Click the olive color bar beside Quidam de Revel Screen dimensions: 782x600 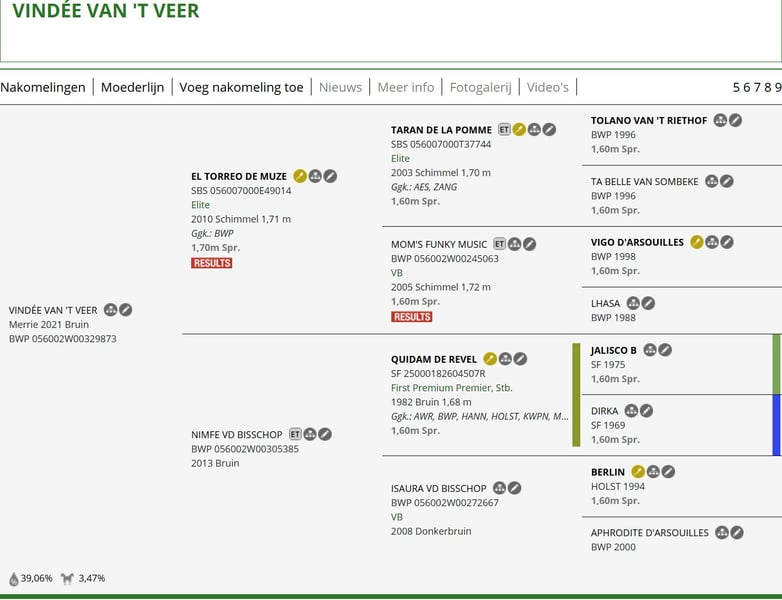(x=576, y=395)
